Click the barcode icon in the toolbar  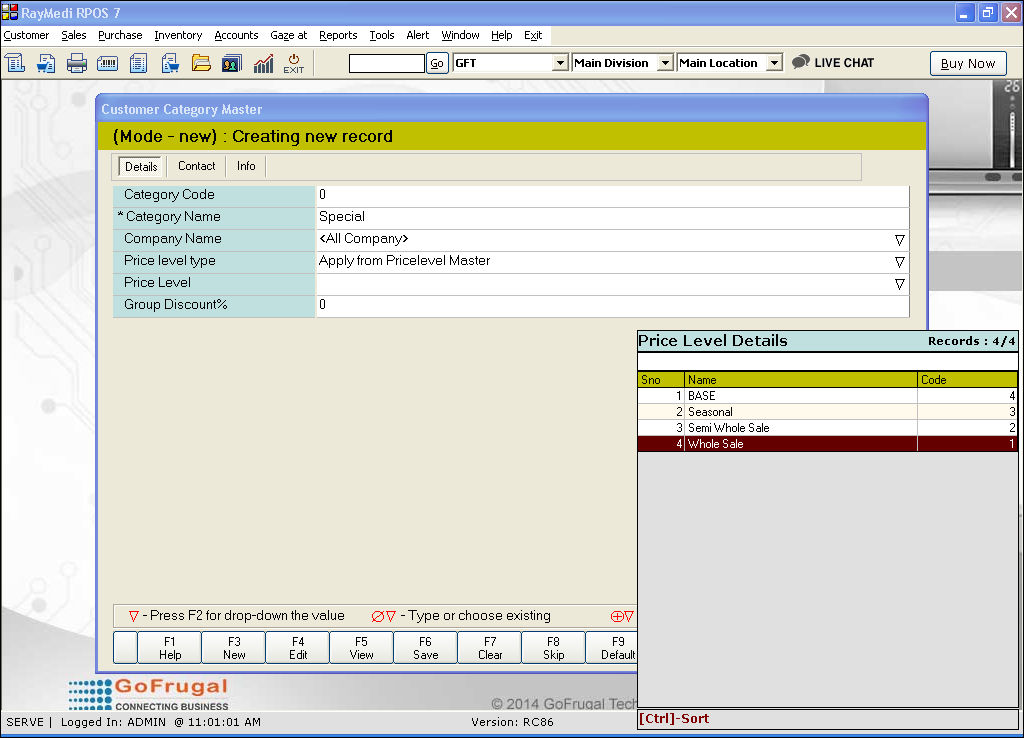coord(107,63)
